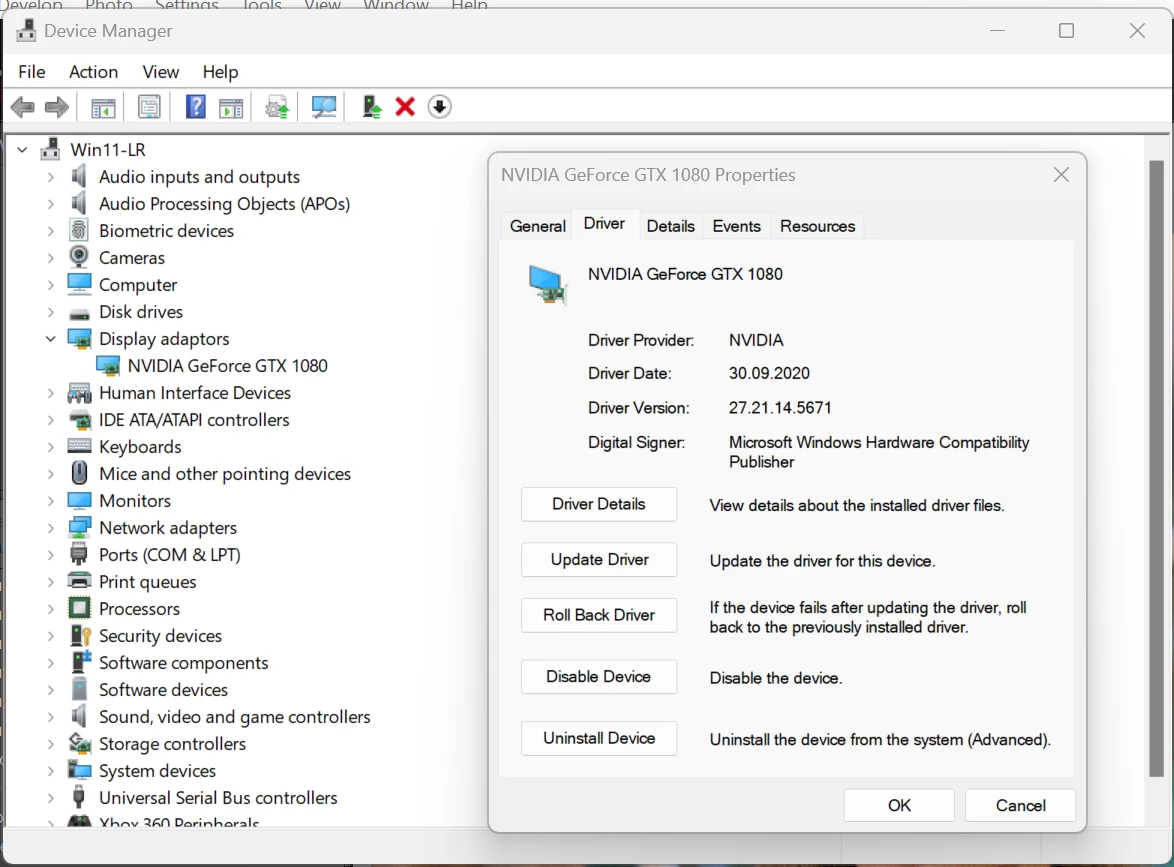Viewport: 1174px width, 867px height.
Task: Click the Print queues printer icon
Action: (79, 581)
